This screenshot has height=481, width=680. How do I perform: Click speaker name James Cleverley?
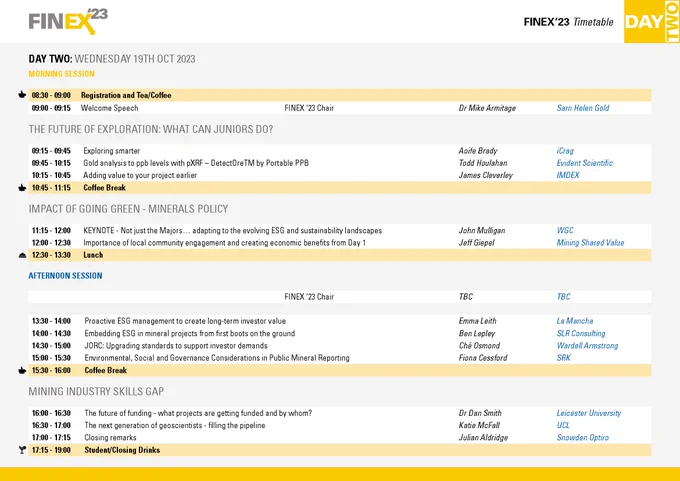[486, 175]
